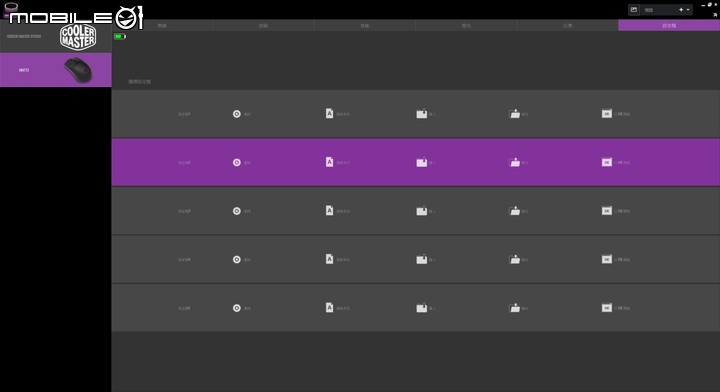Click the rename 'A' document icon in first profile row
This screenshot has height=392, width=720.
[329, 113]
